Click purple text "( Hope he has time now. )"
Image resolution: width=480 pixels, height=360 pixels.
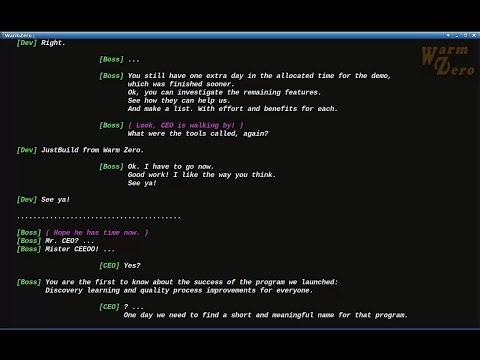97,233
